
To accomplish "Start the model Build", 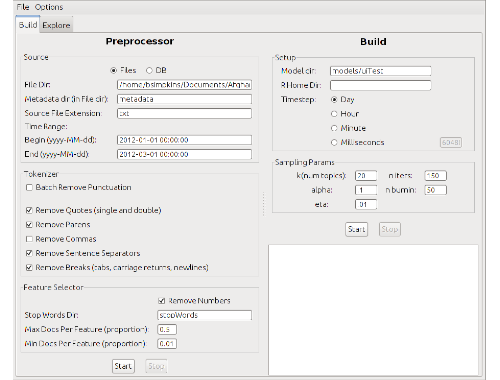I will click(x=357, y=229).
